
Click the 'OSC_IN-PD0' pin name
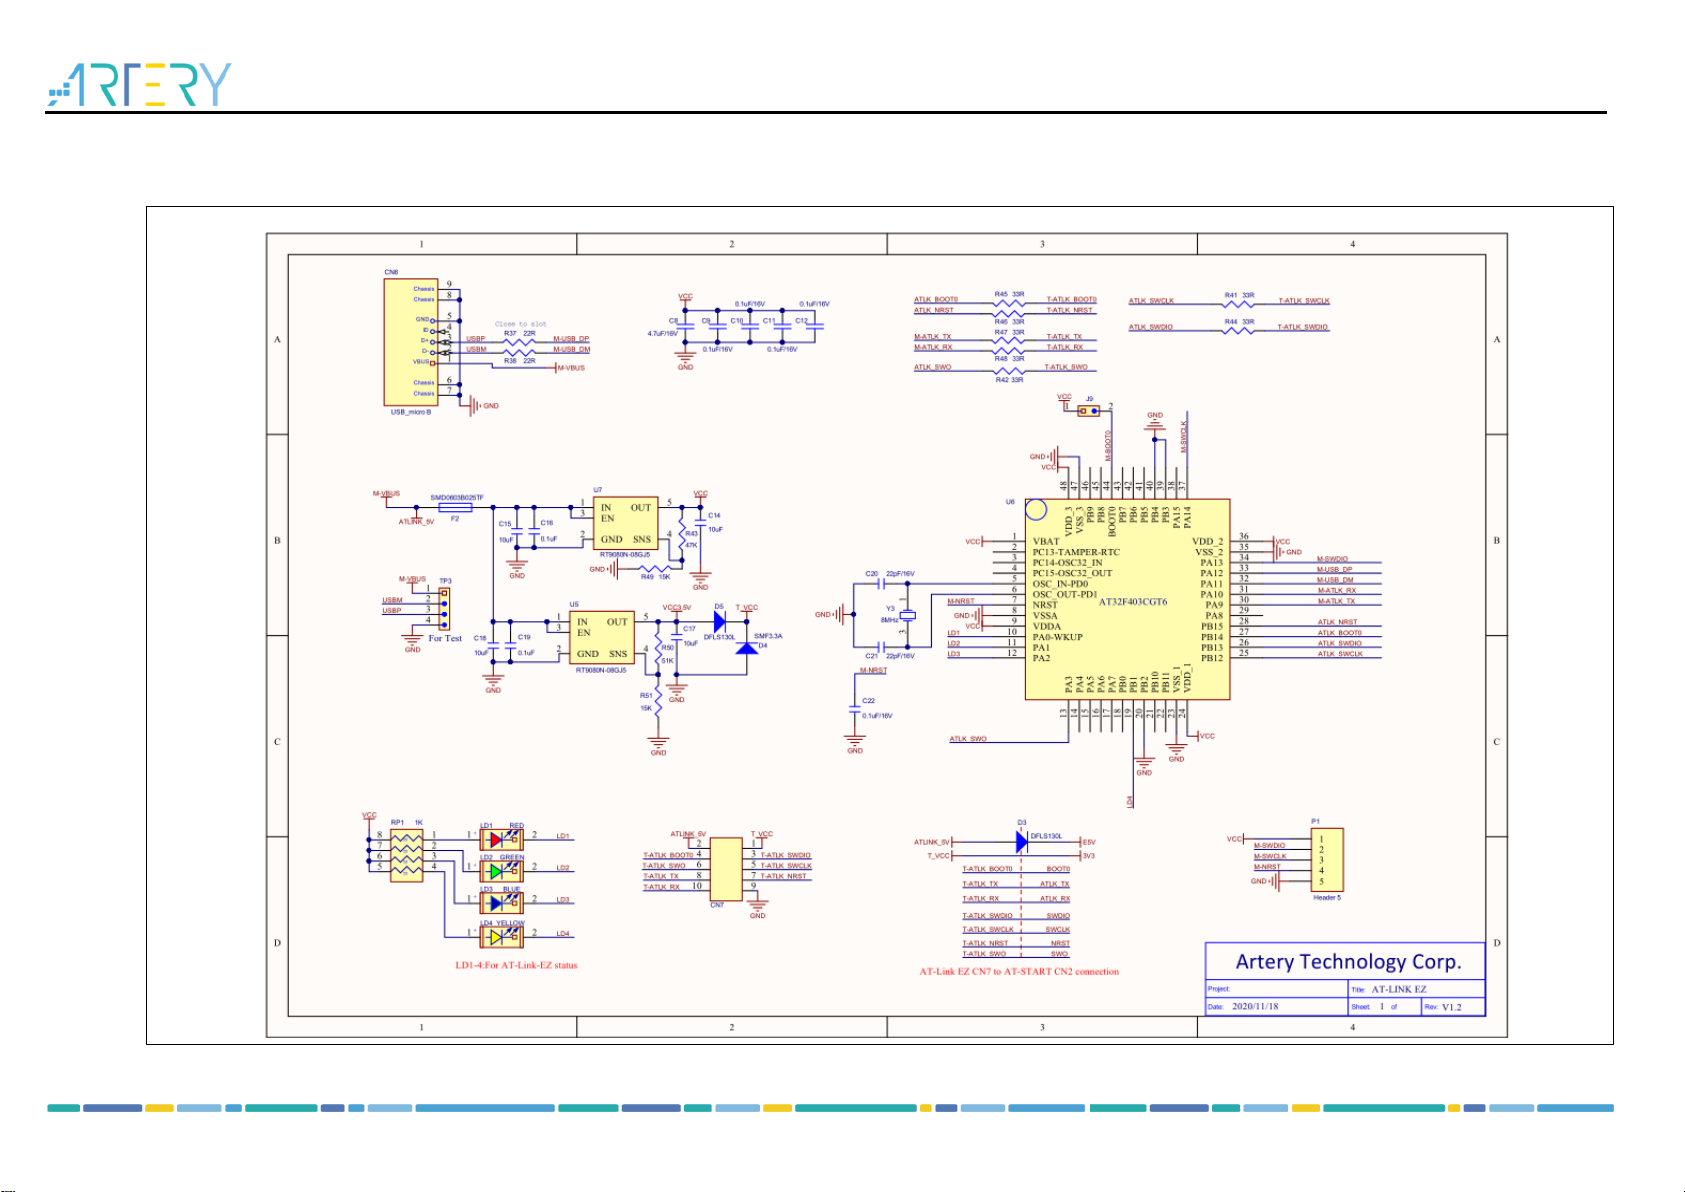(x=1061, y=583)
